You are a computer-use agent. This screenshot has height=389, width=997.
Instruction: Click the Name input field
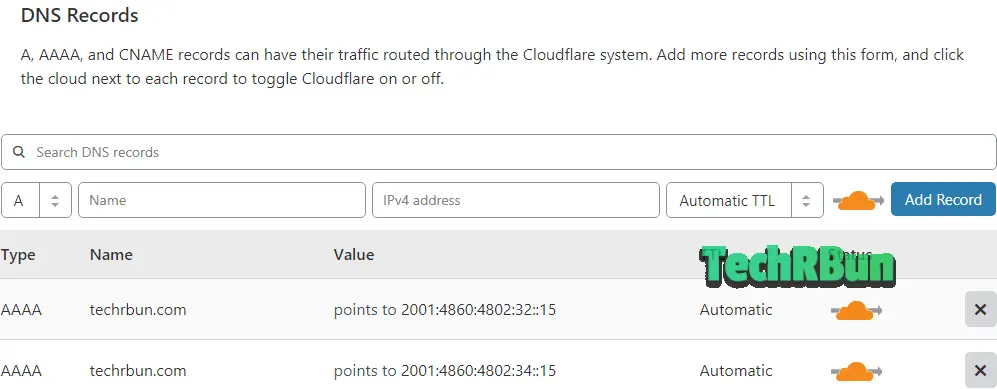(222, 200)
